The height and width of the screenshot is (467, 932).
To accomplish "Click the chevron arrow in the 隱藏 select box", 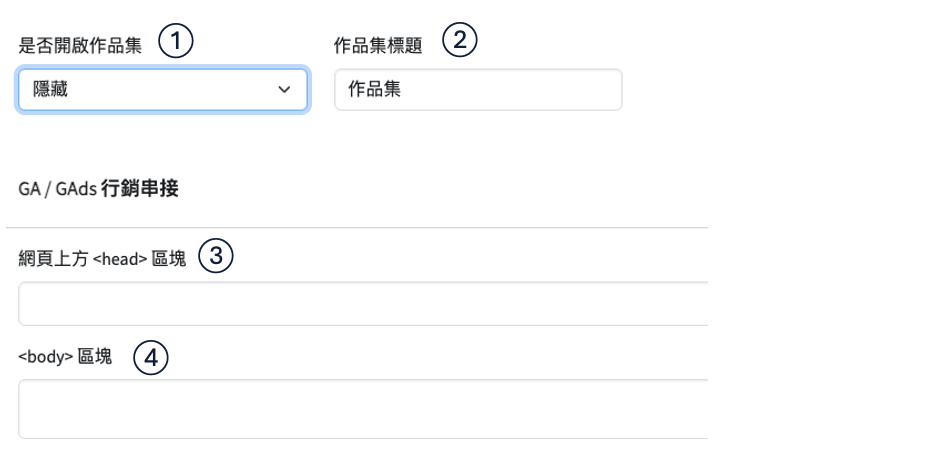I will [283, 90].
